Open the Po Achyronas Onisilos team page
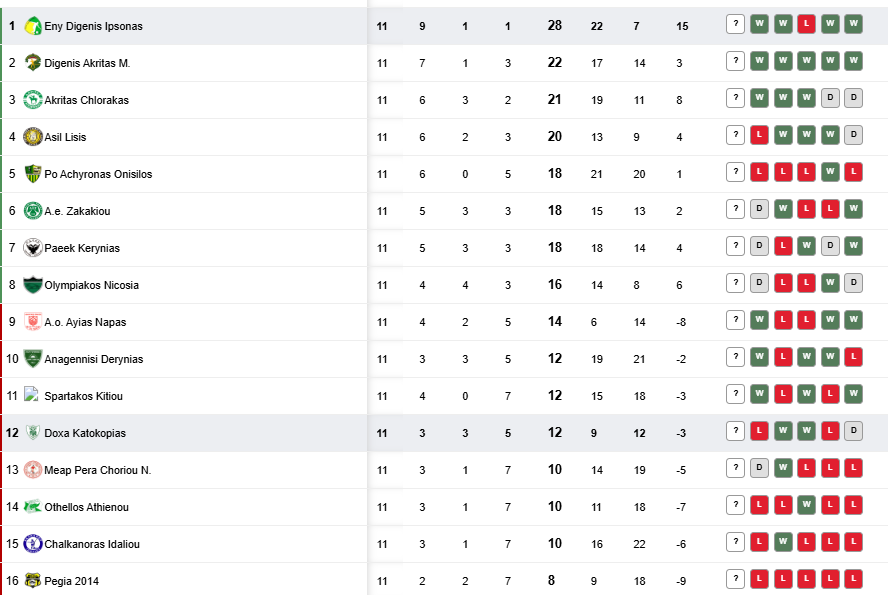The image size is (888, 595). (x=98, y=174)
